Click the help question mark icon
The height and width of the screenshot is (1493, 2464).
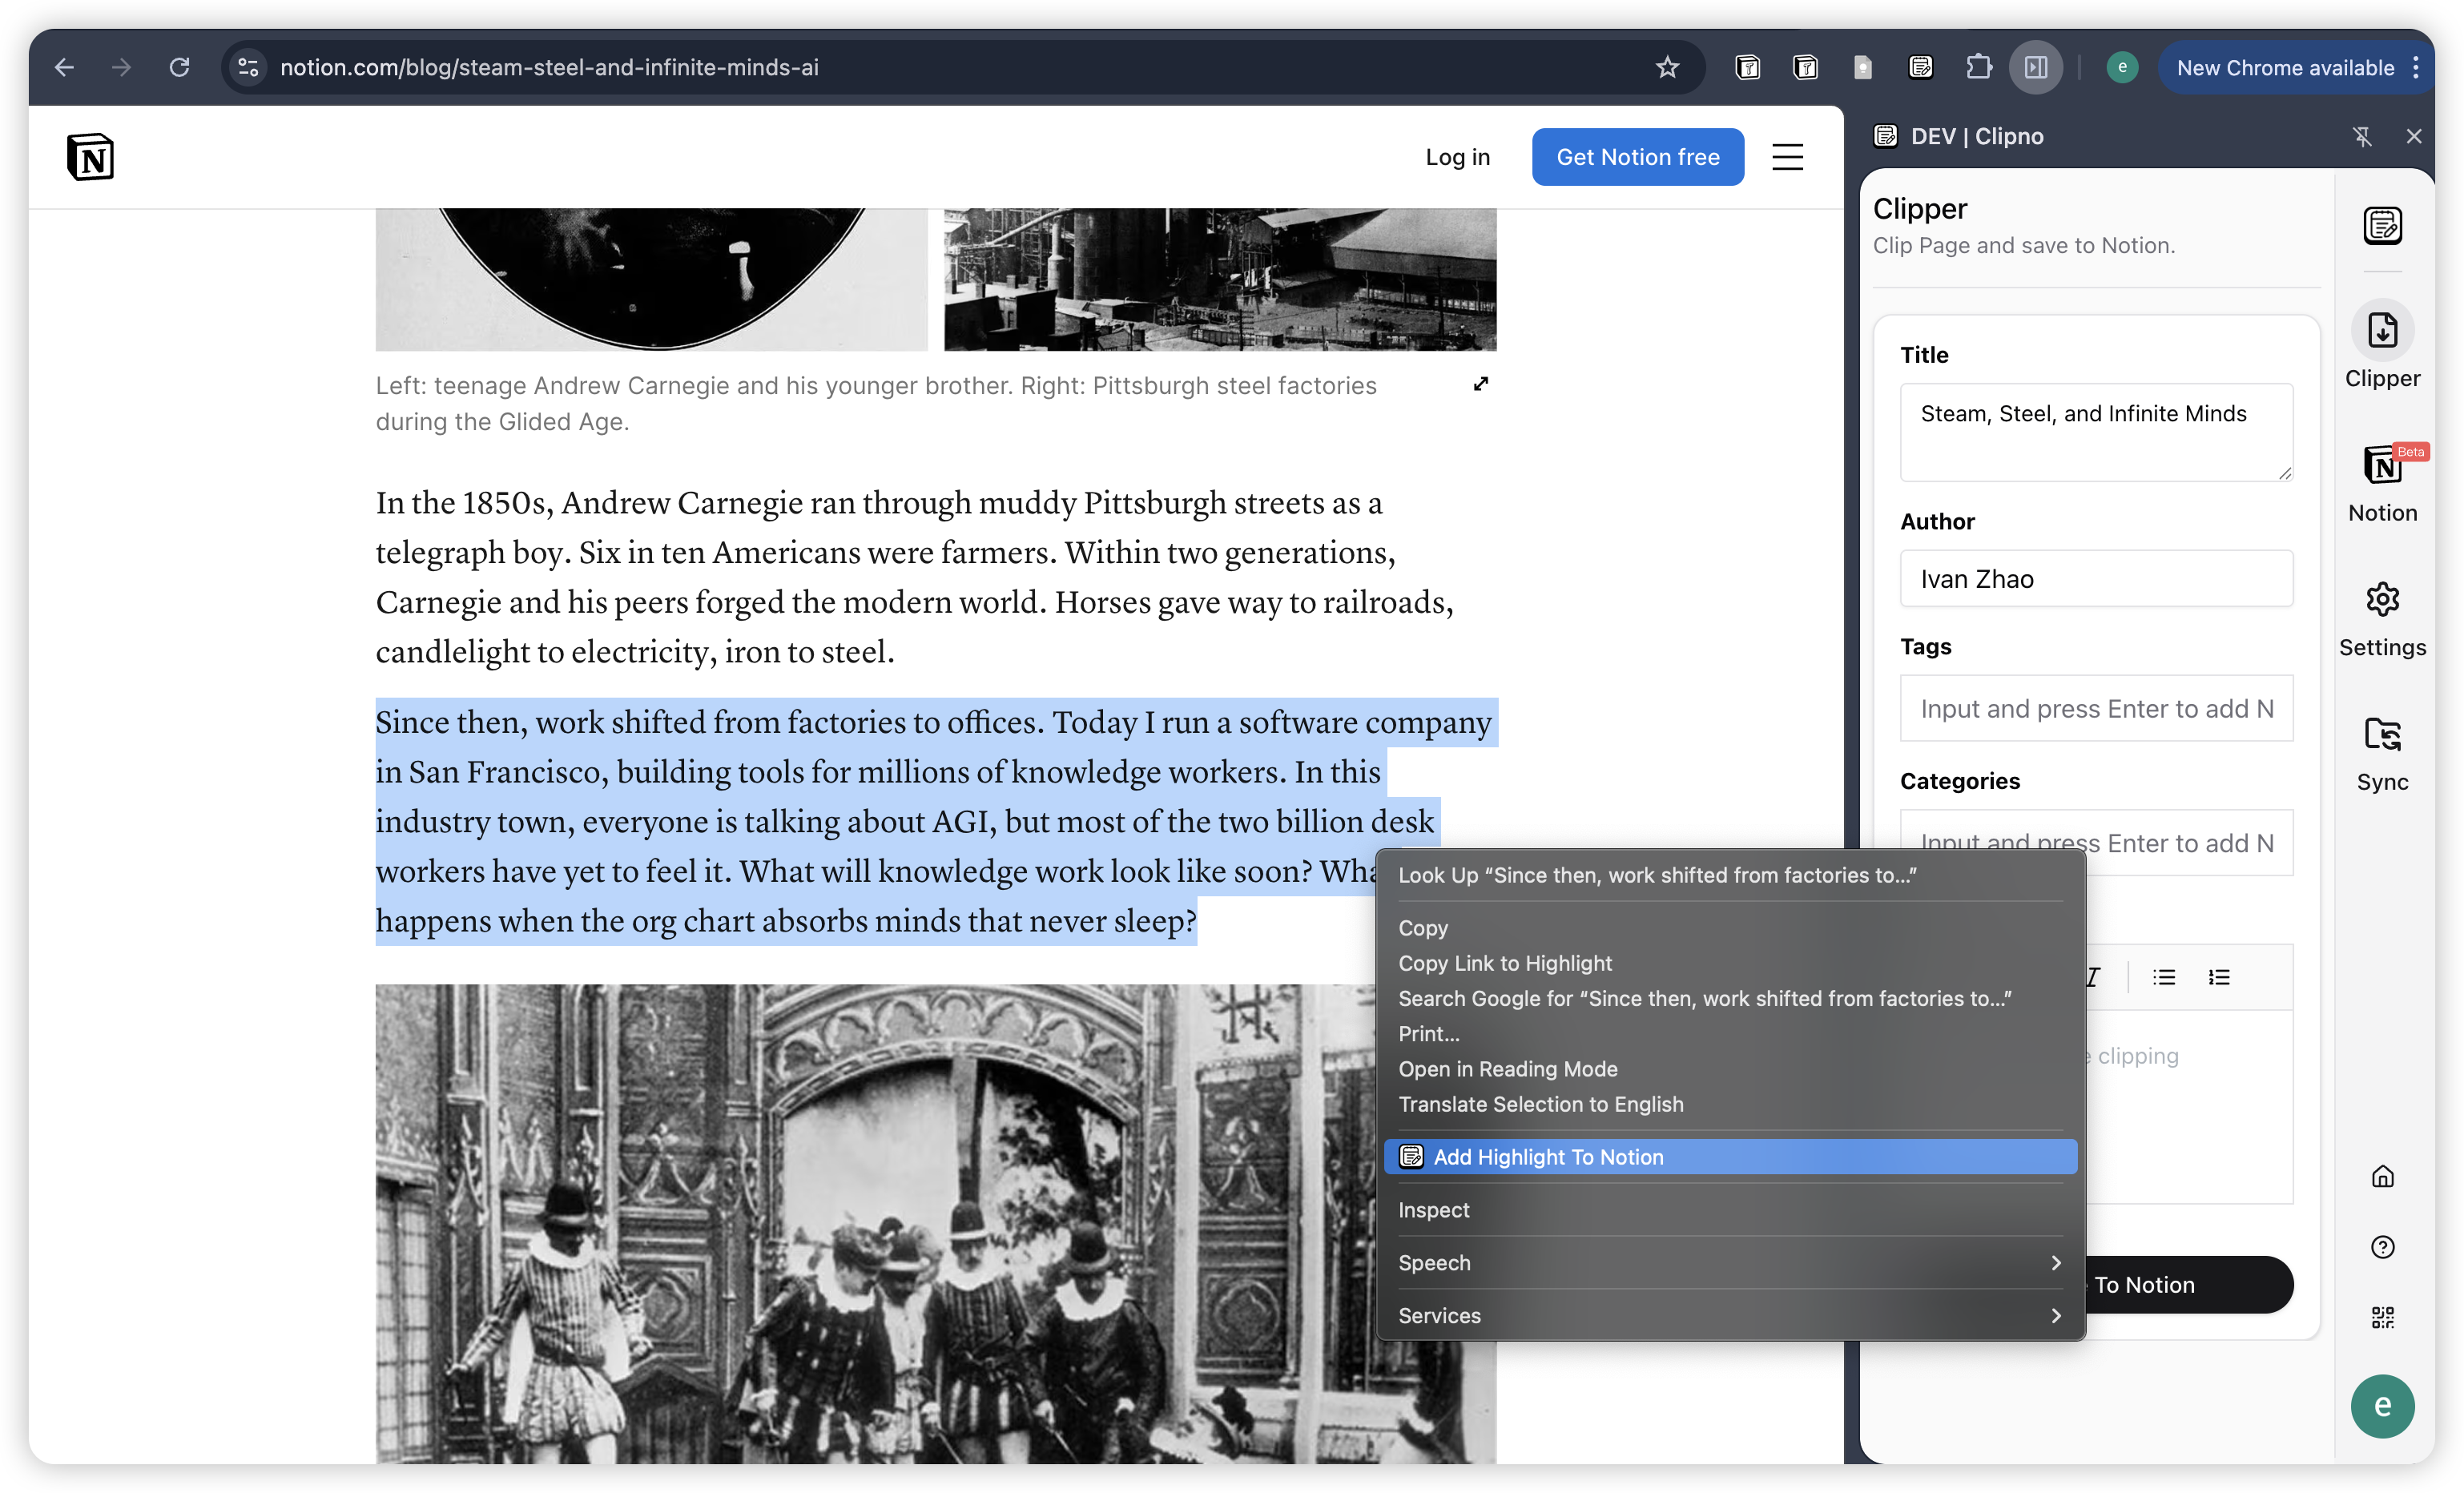[x=2382, y=1247]
